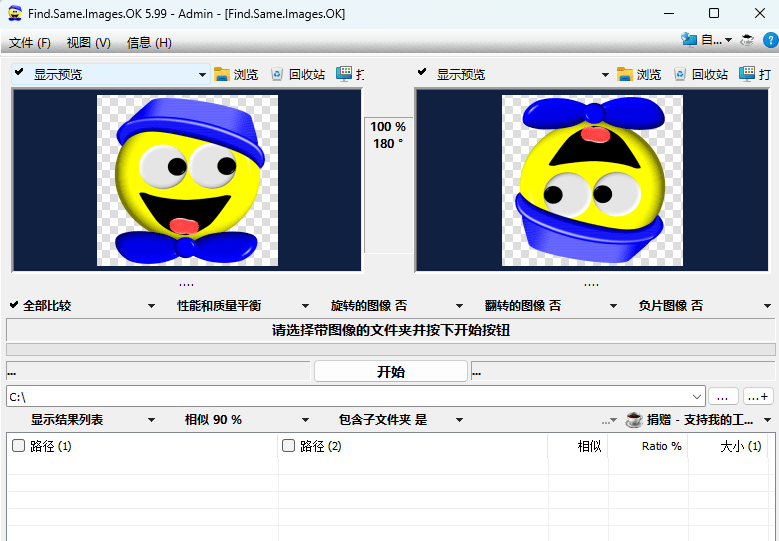This screenshot has height=541, width=779.
Task: Click the right pane 回收站 recycle icon
Action: pos(680,75)
